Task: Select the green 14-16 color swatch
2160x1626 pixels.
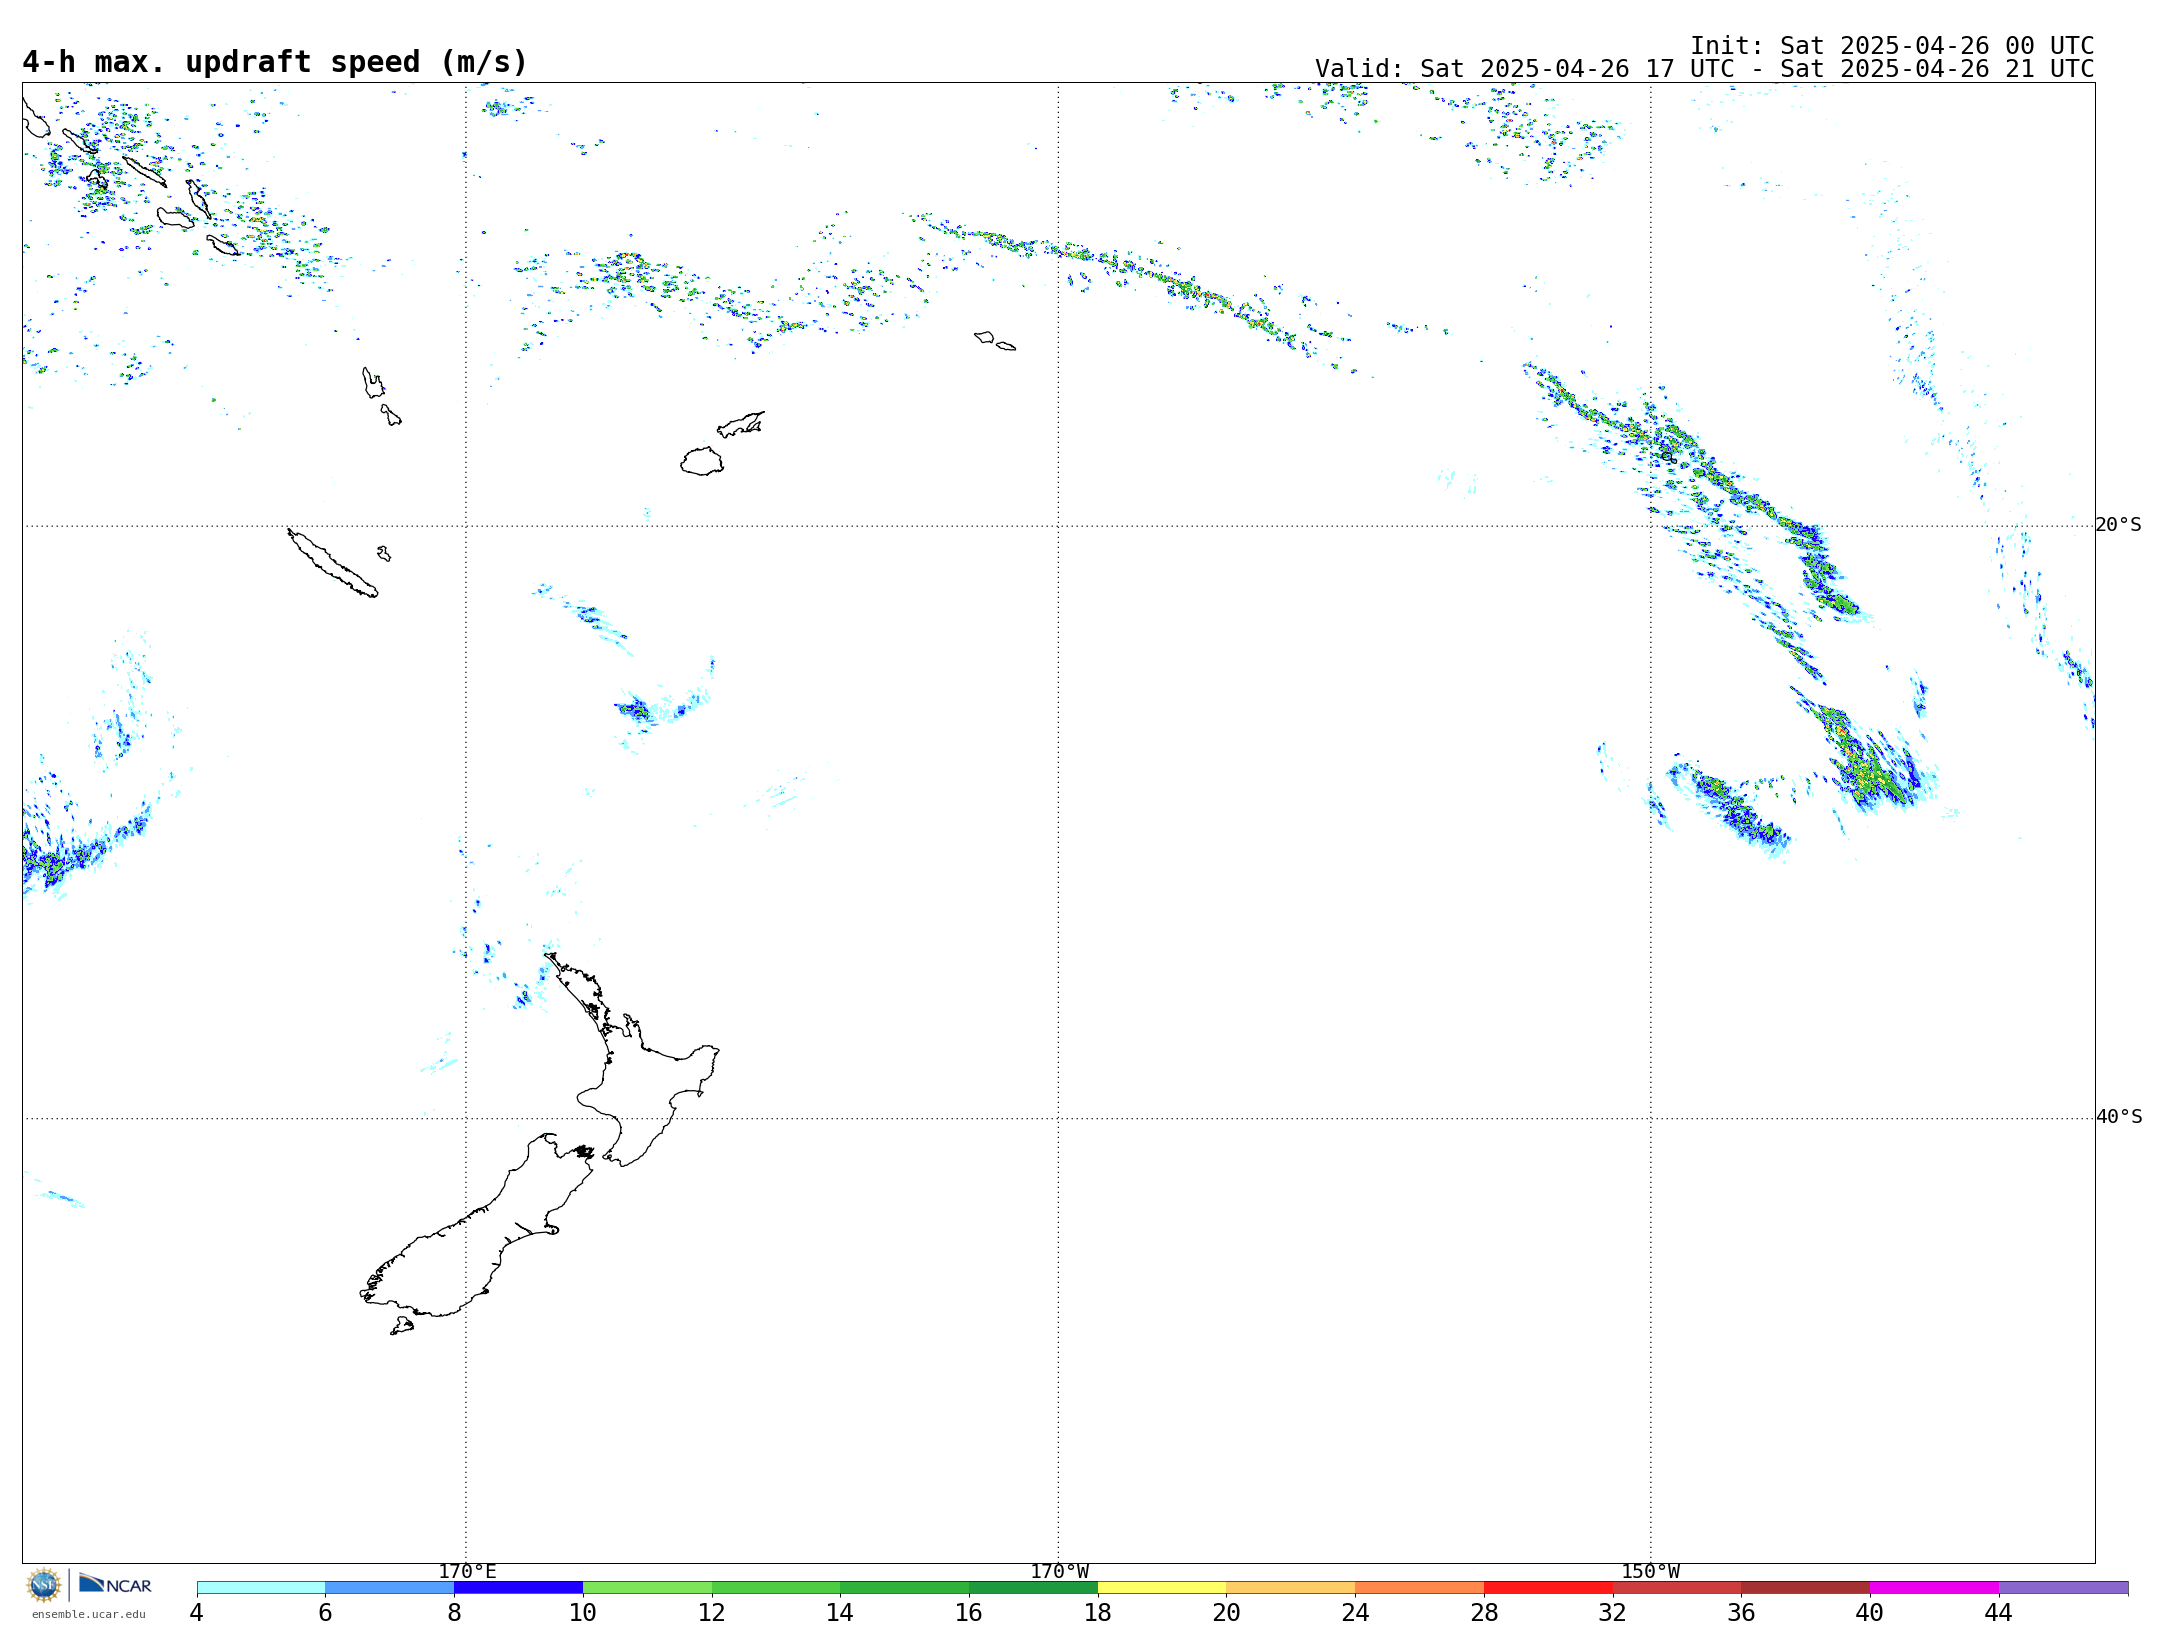Action: click(905, 1588)
